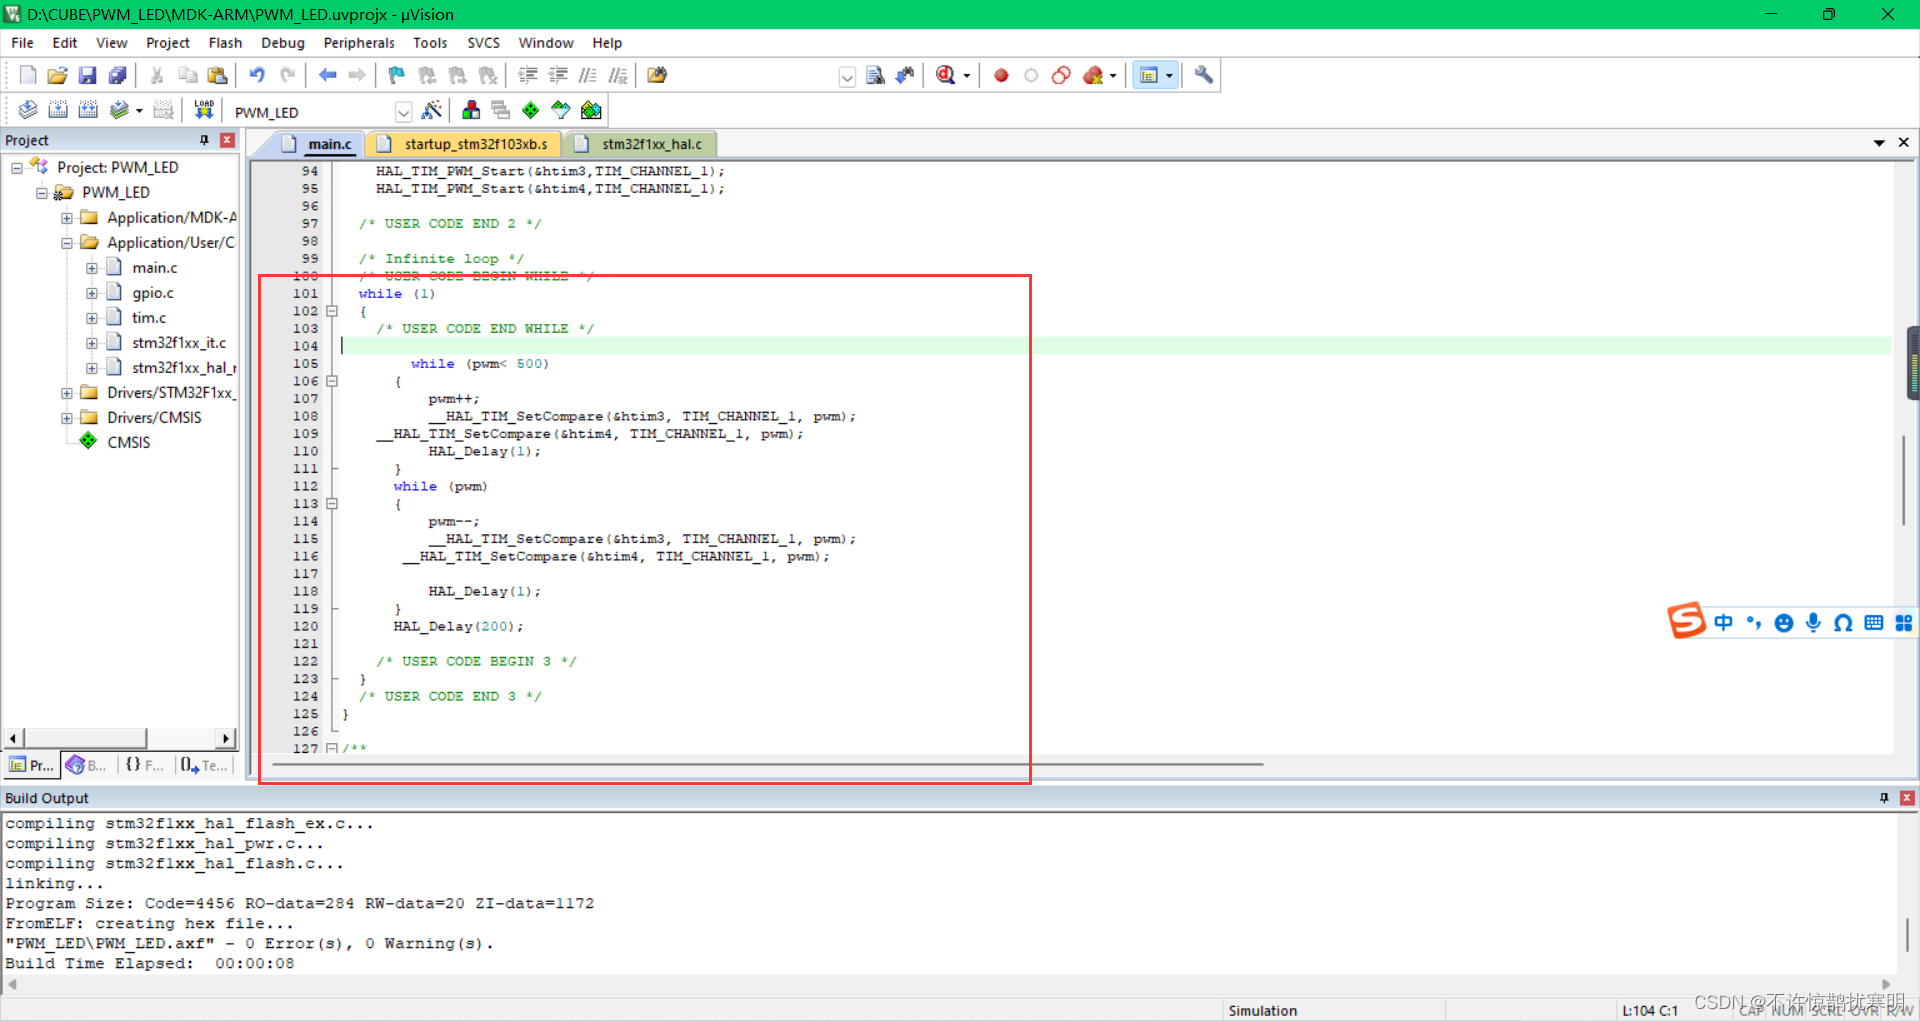
Task: Select the CMSIS component in project tree
Action: (x=128, y=443)
